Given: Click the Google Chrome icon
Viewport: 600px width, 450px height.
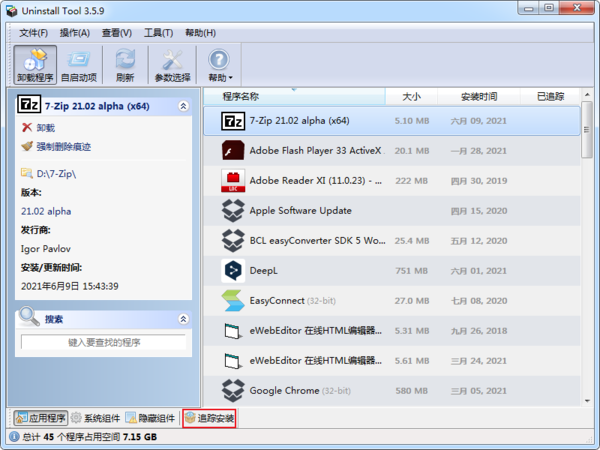Looking at the screenshot, I should pyautogui.click(x=233, y=391).
